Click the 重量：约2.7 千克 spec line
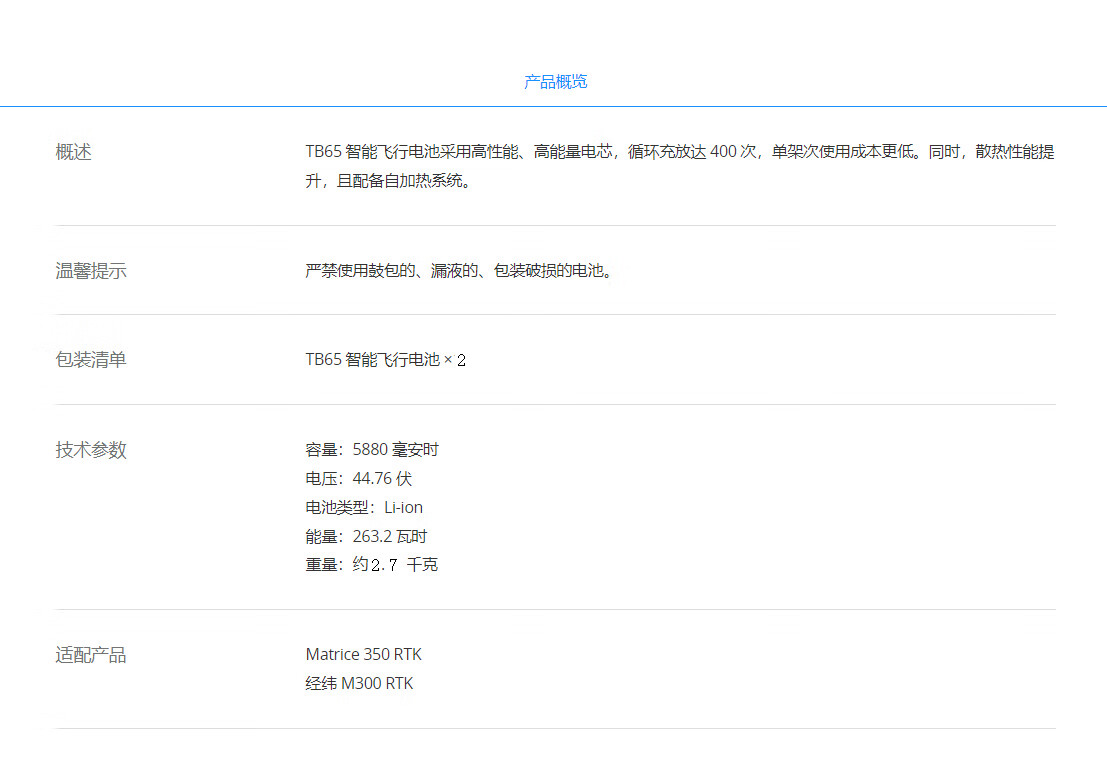1107x769 pixels. (x=371, y=566)
